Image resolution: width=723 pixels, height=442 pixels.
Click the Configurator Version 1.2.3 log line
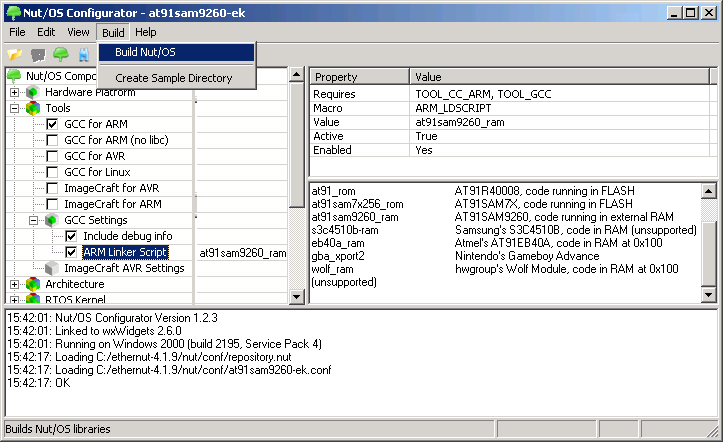tap(113, 318)
